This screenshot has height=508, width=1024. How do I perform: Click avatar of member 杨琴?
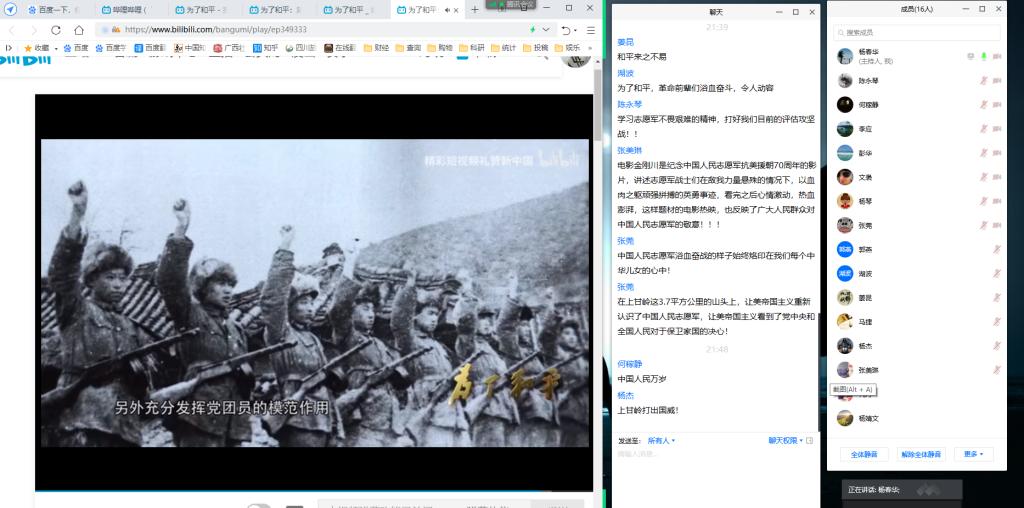845,201
